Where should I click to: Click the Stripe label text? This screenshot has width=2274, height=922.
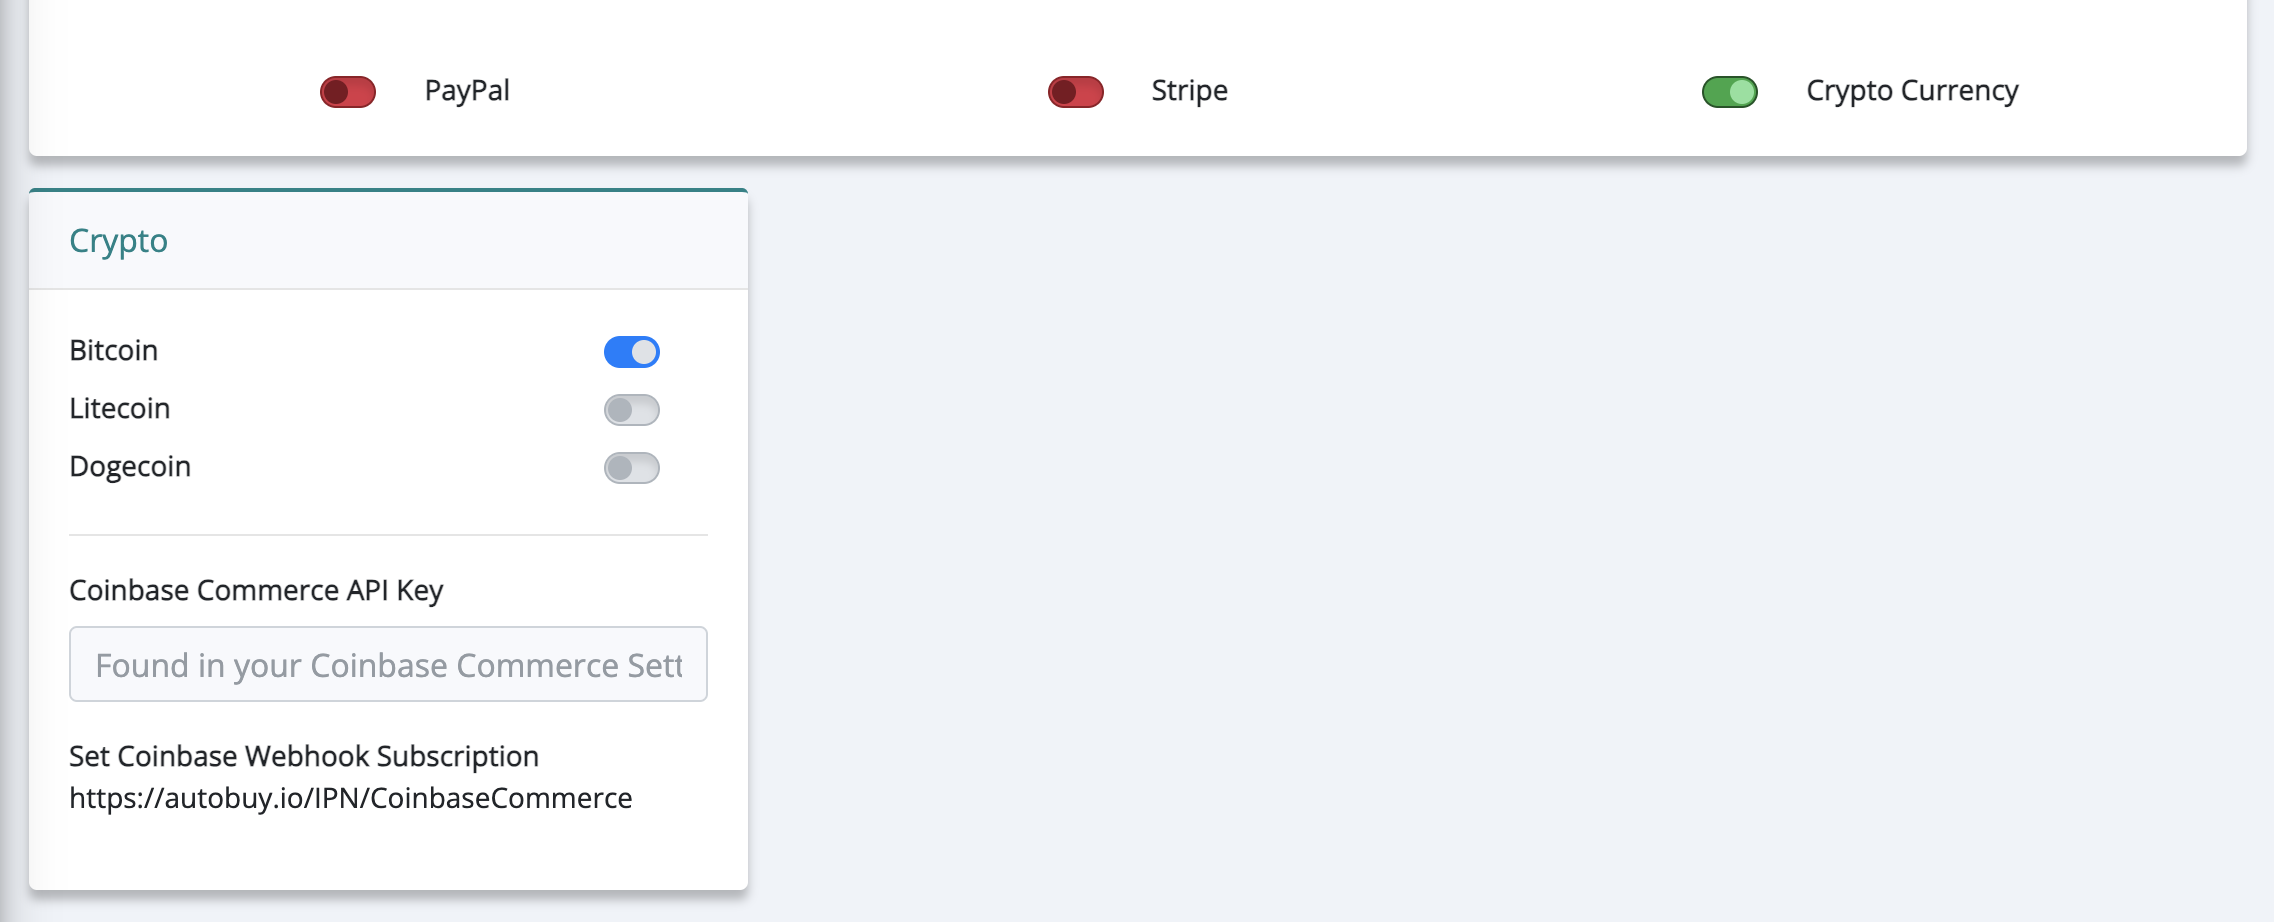[x=1189, y=90]
